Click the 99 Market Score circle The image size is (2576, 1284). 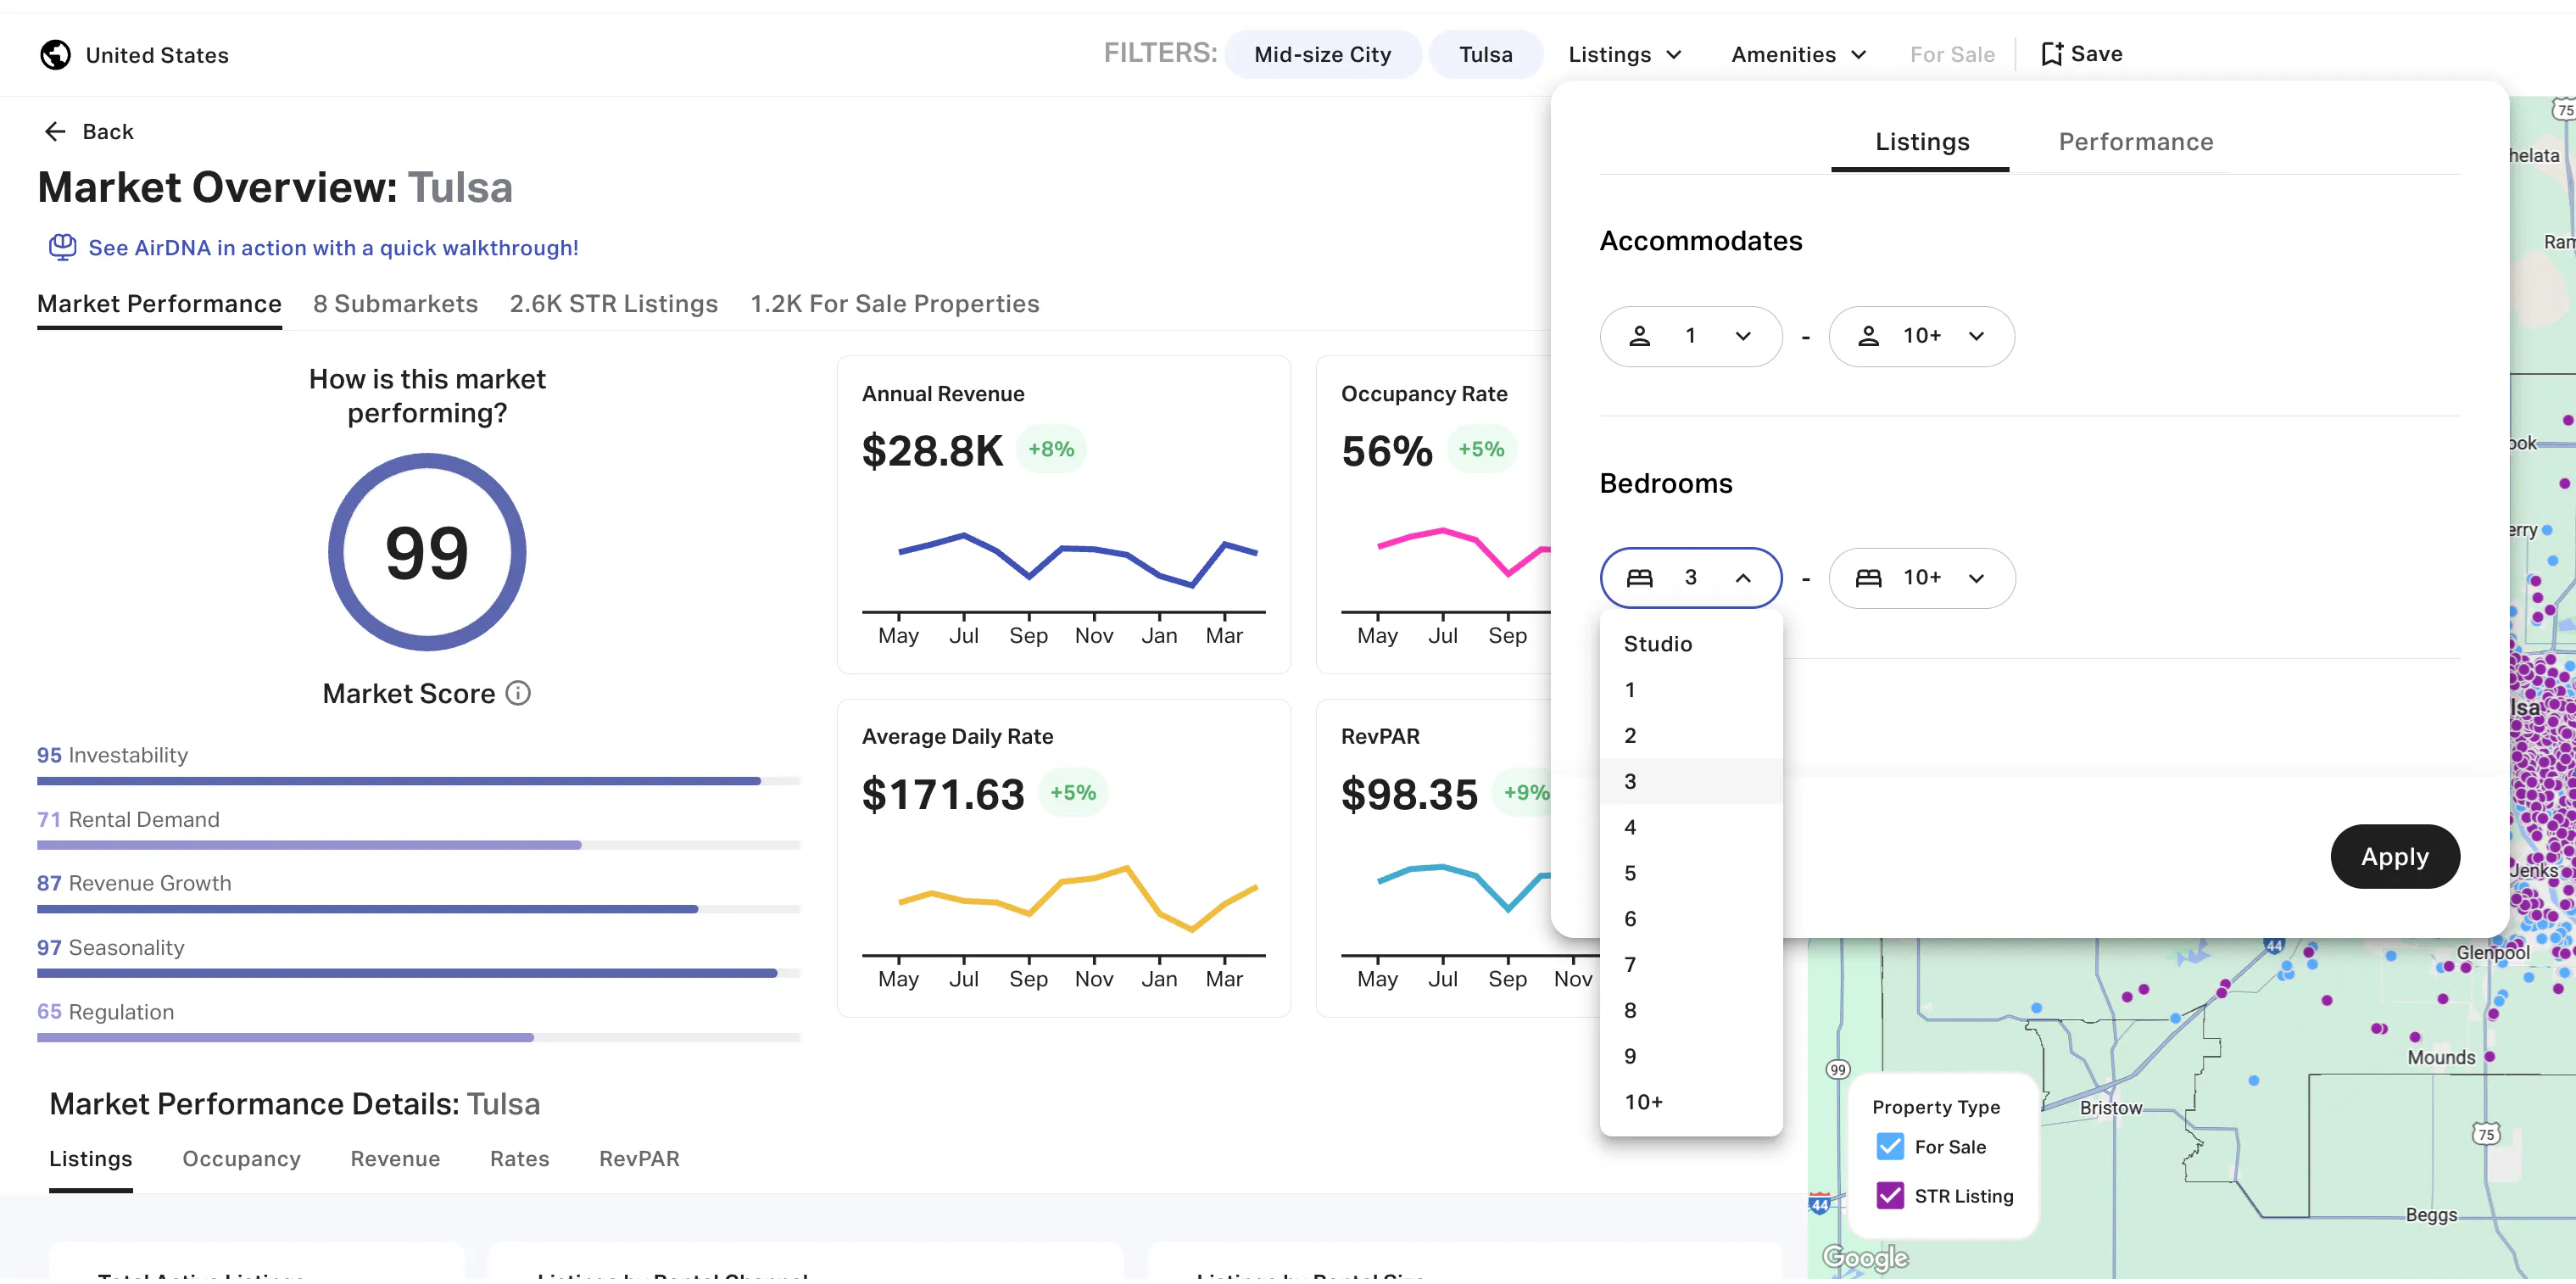(x=427, y=553)
